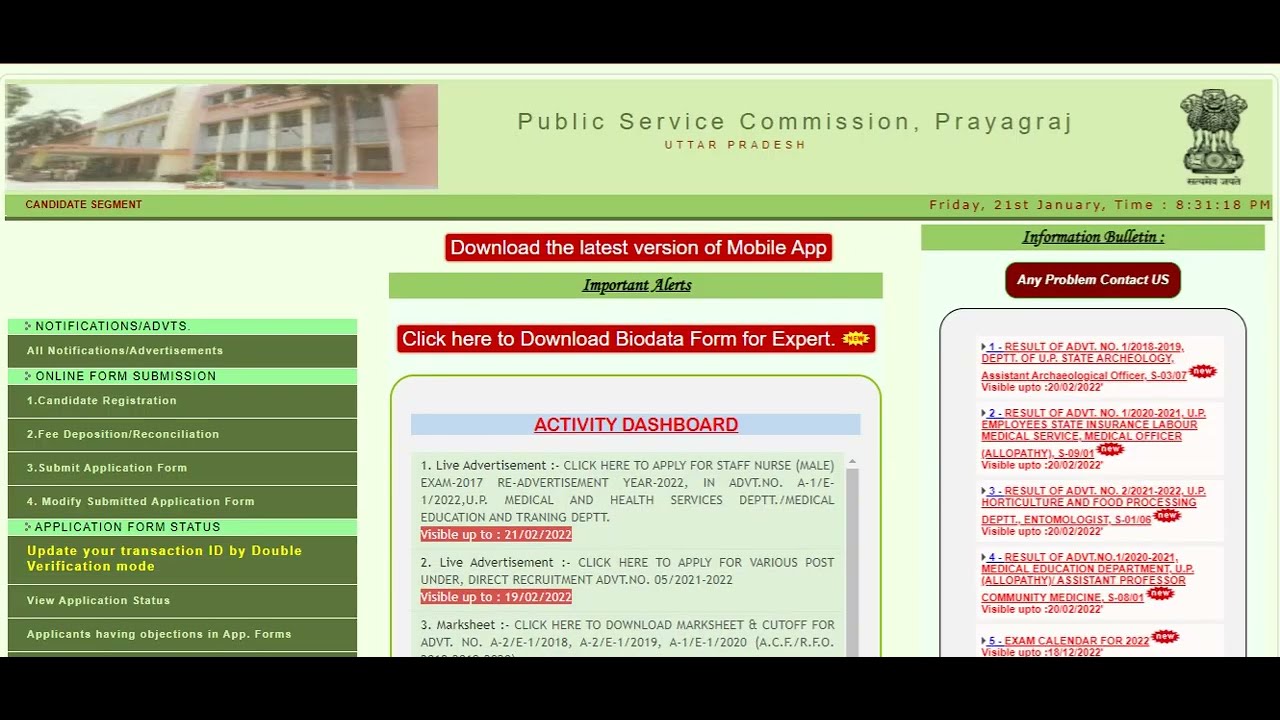
Task: Click 'Visible up to : 19/02/2022' label
Action: click(x=496, y=597)
